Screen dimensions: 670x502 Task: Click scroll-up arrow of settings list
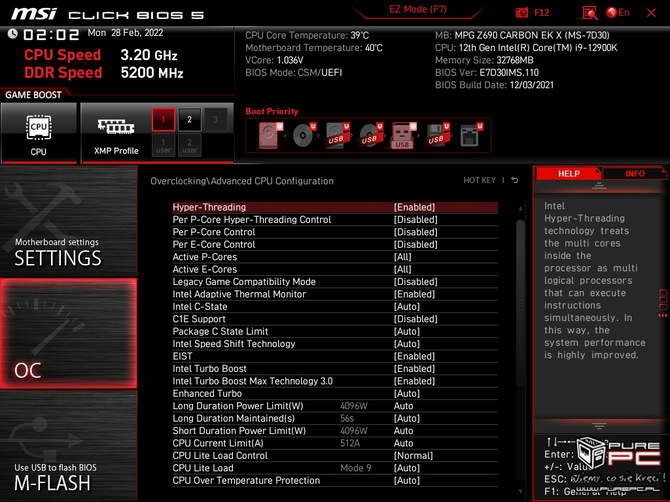[x=520, y=208]
